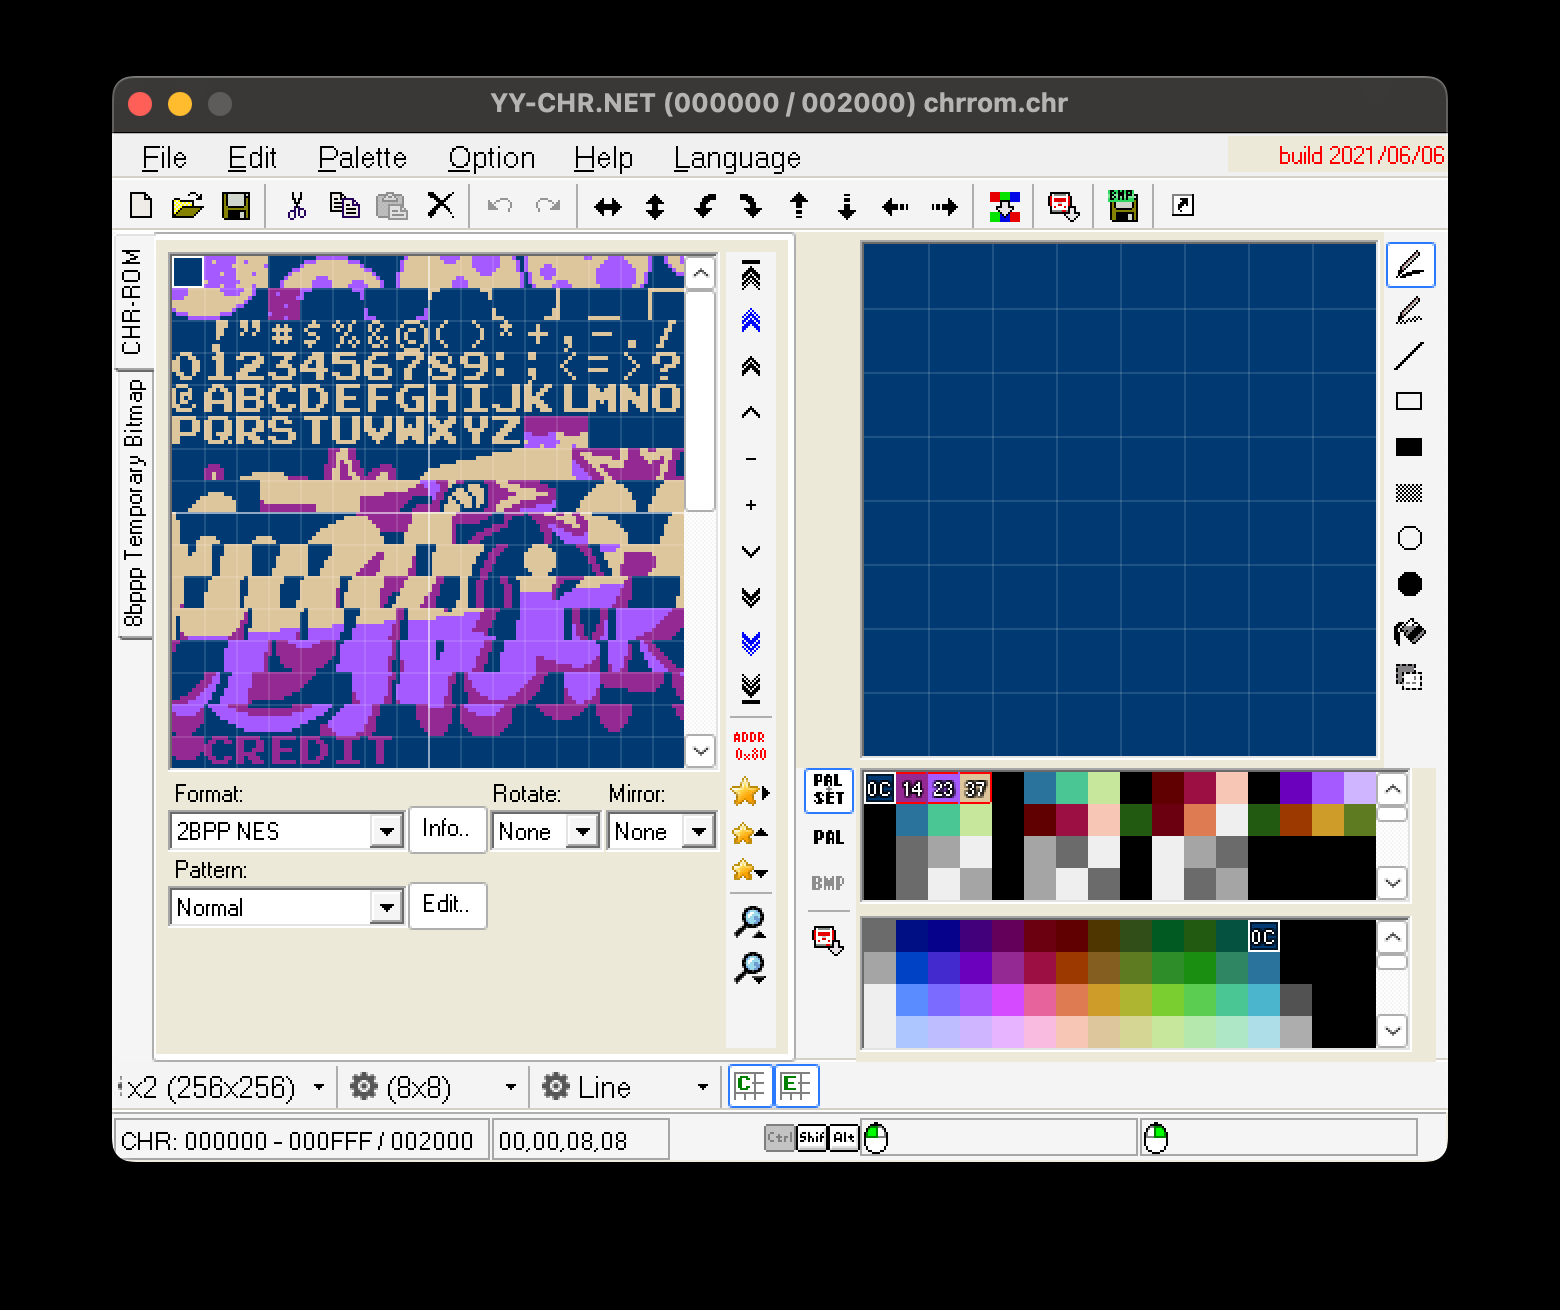Viewport: 1560px width, 1310px height.
Task: Click the horizontal mirror flip icon
Action: tap(607, 207)
